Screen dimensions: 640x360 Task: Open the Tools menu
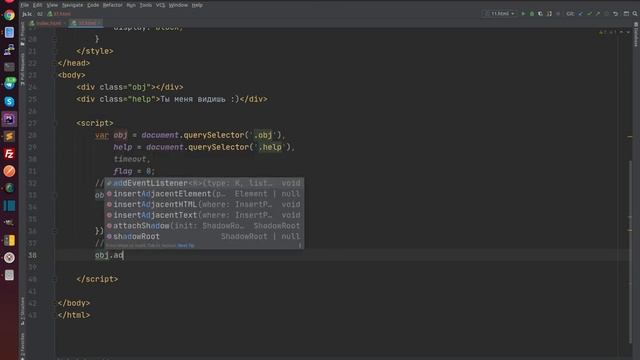(146, 5)
